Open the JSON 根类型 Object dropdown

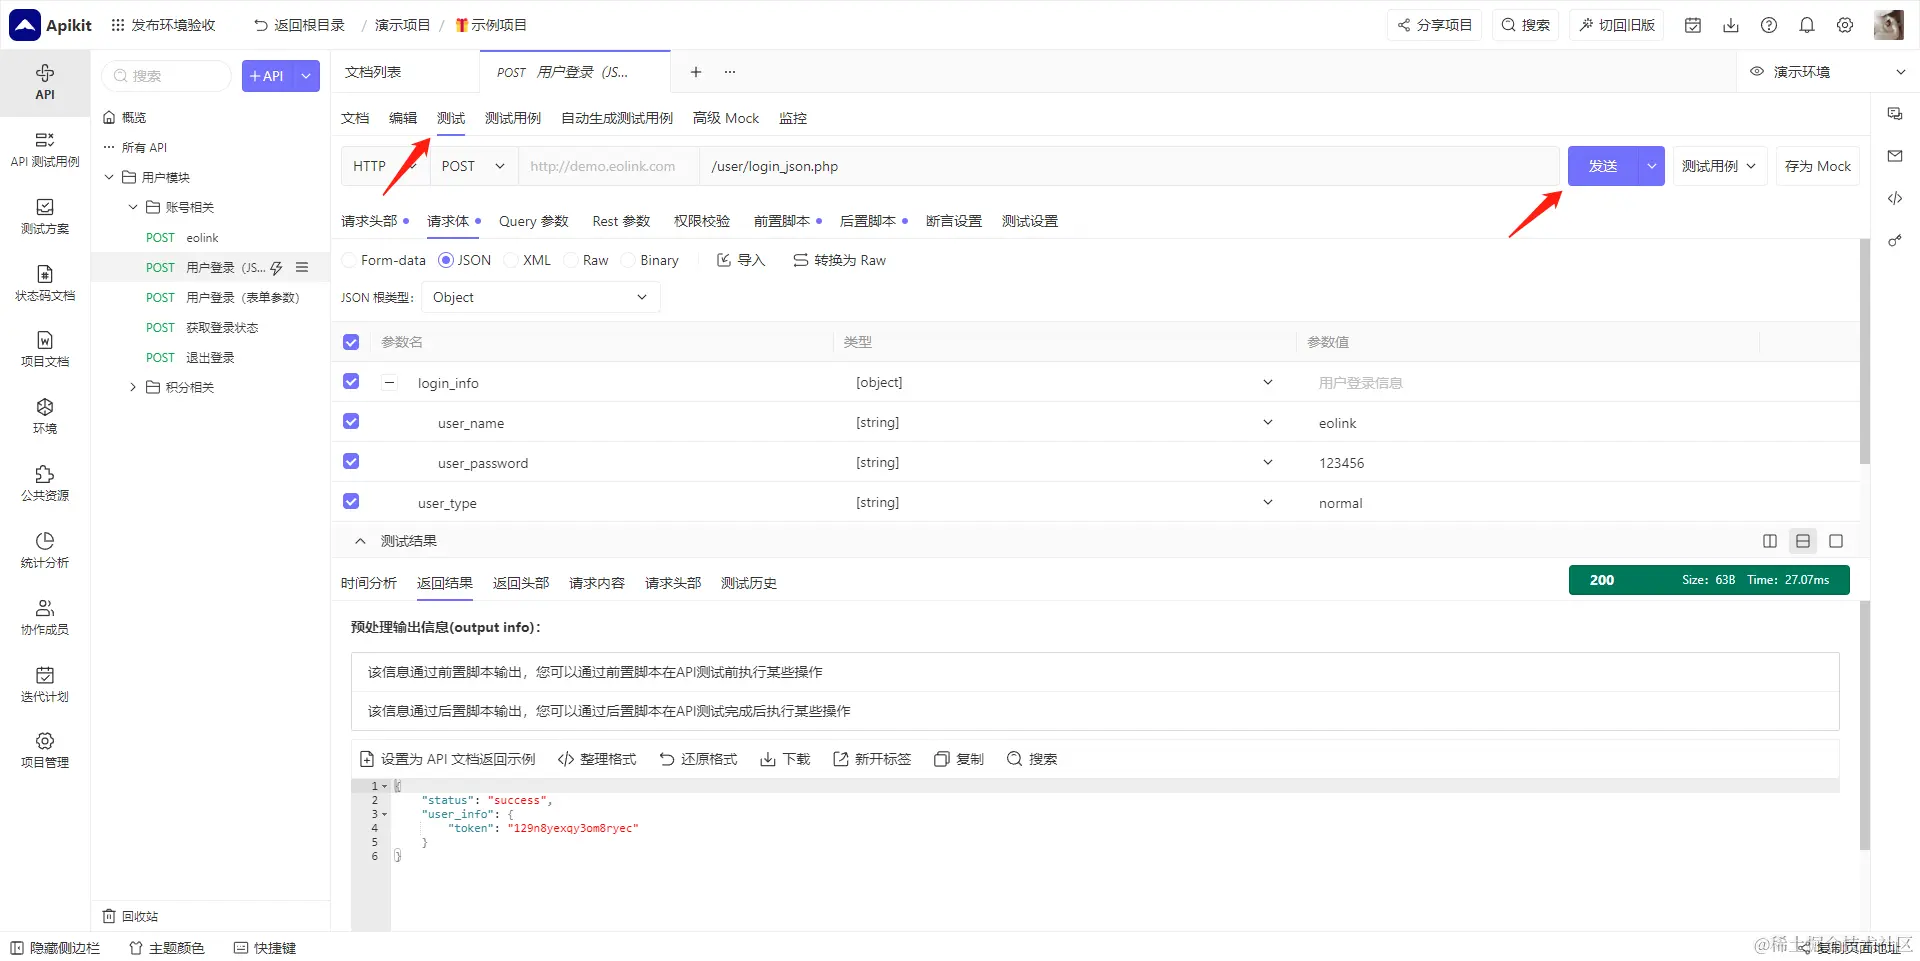pyautogui.click(x=540, y=297)
